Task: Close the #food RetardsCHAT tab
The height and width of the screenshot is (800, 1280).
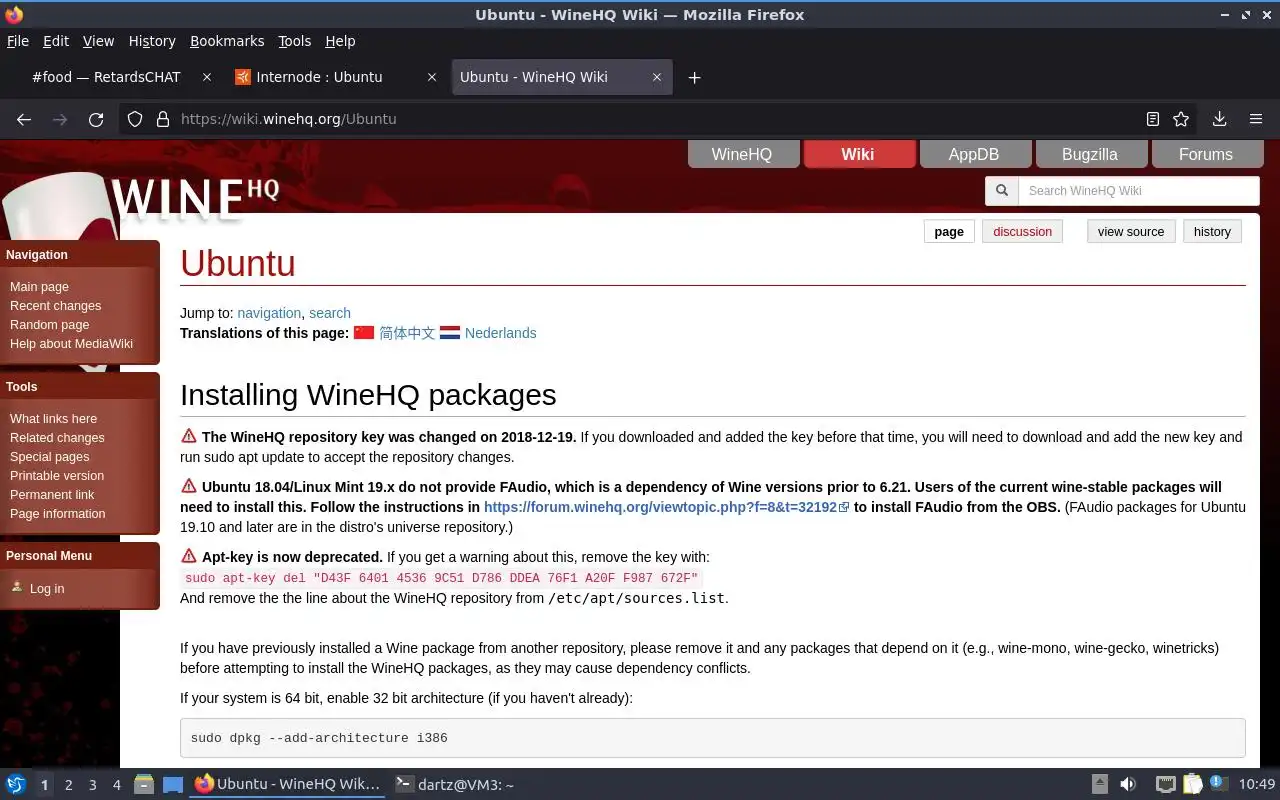Action: [x=207, y=77]
